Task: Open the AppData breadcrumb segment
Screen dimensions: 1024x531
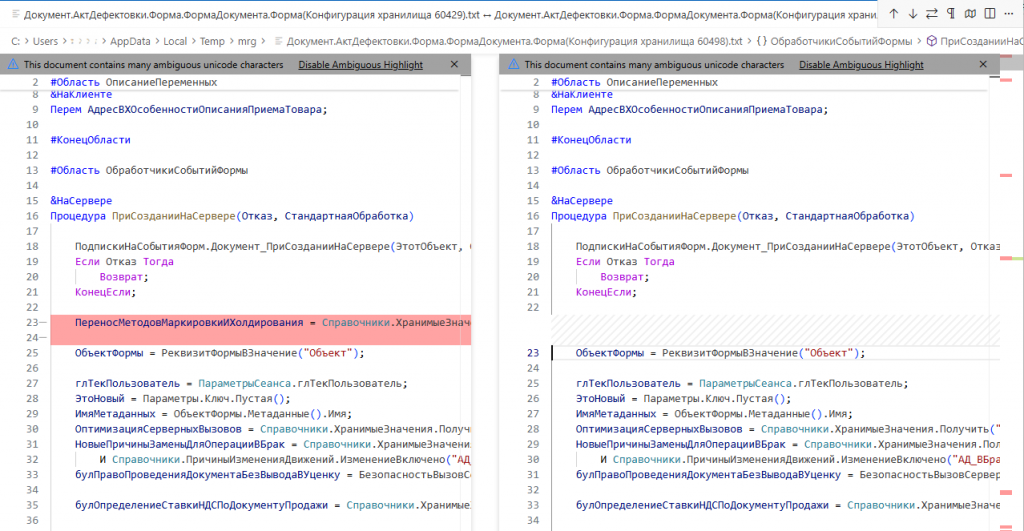Action: tap(130, 41)
